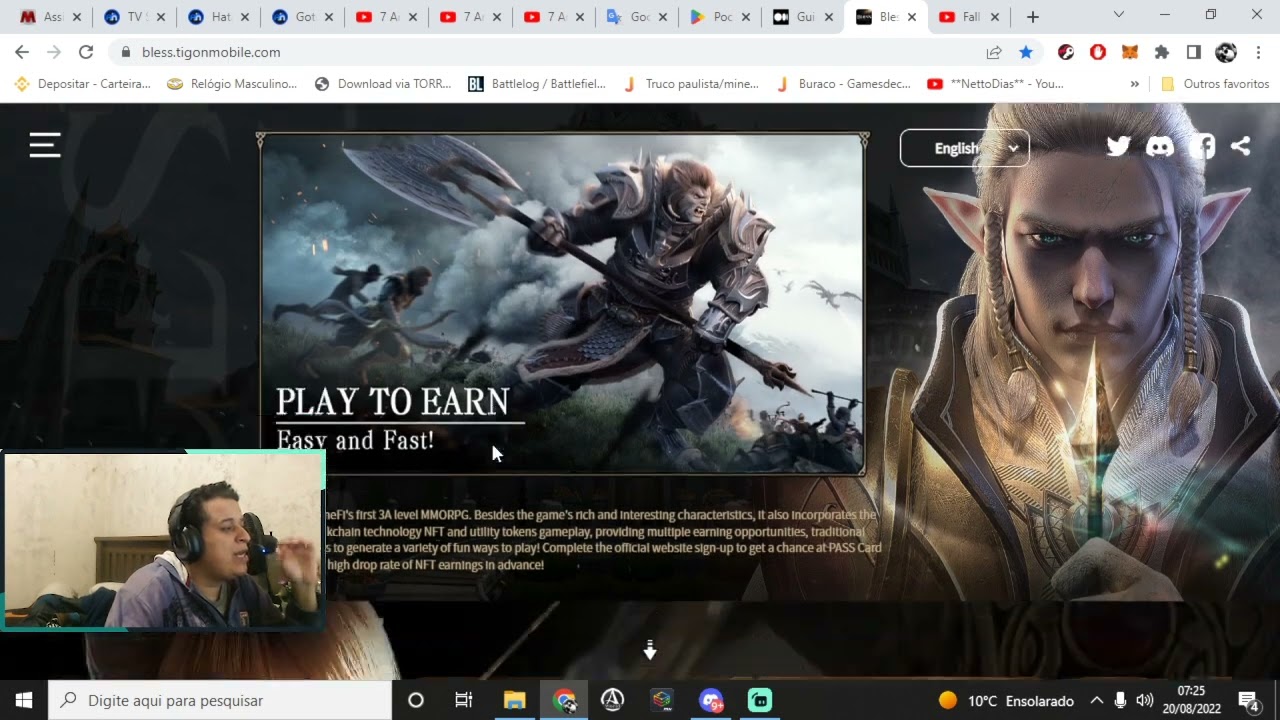Viewport: 1280px width, 720px height.
Task: Click the scroll-down arrow at page bottom
Action: [x=650, y=650]
